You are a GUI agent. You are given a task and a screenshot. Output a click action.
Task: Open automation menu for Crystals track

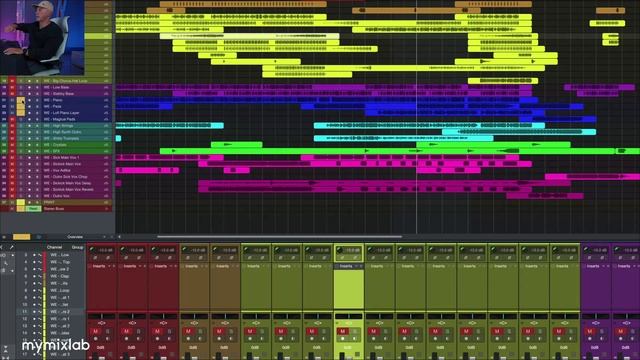106,145
